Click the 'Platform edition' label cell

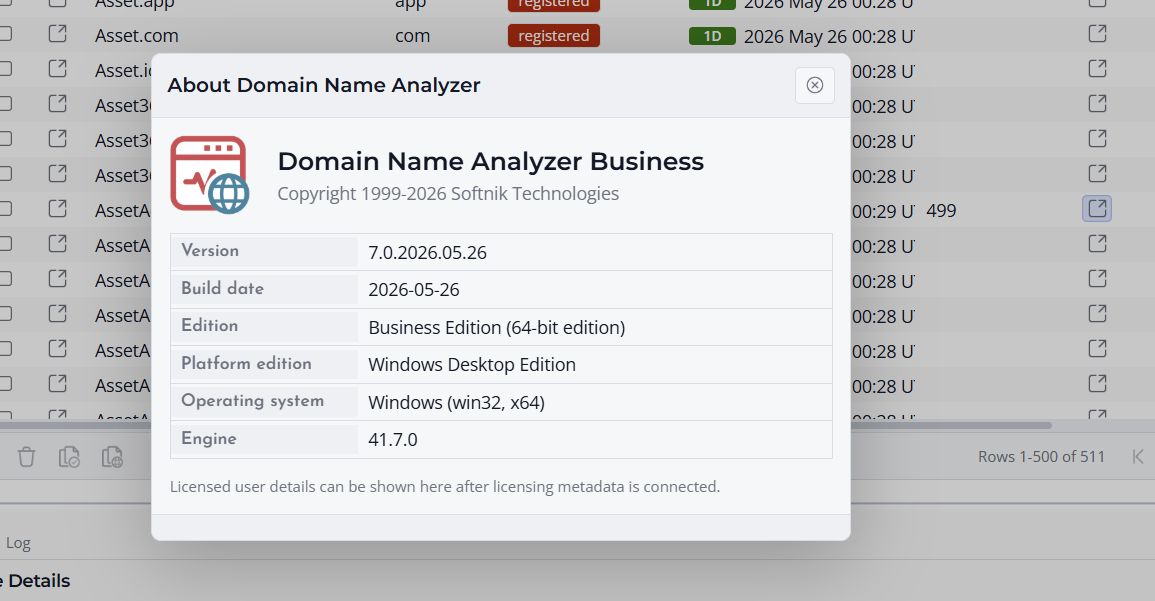[264, 364]
